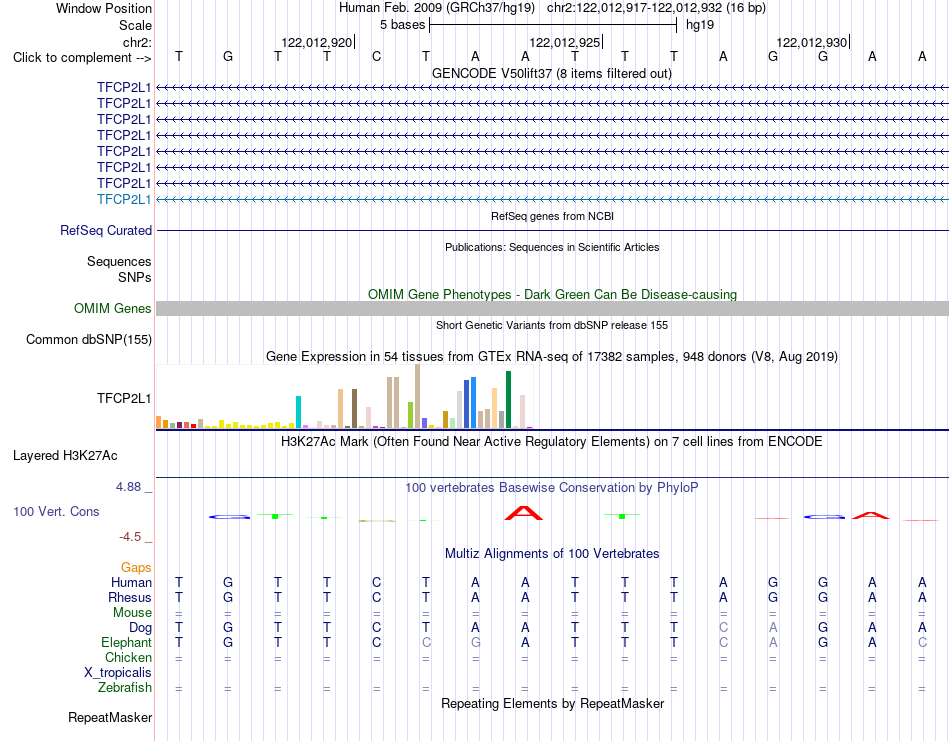Click the hg19 label beside the scale bar

point(700,25)
